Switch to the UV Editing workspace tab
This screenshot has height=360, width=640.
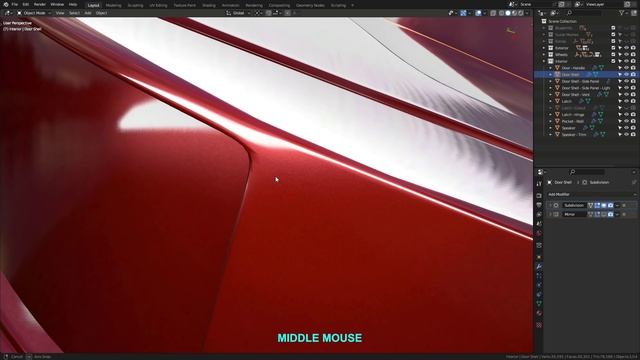pos(158,5)
